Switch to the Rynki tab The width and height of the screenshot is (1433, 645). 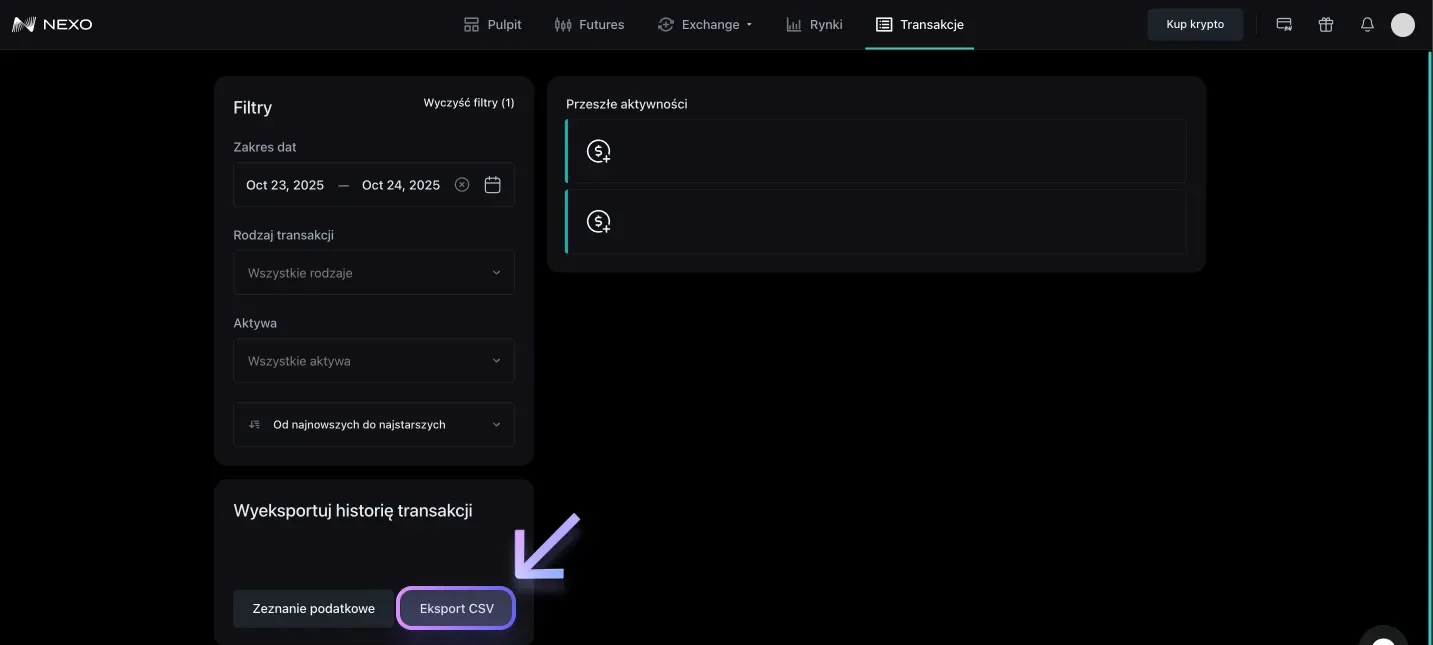pyautogui.click(x=814, y=25)
